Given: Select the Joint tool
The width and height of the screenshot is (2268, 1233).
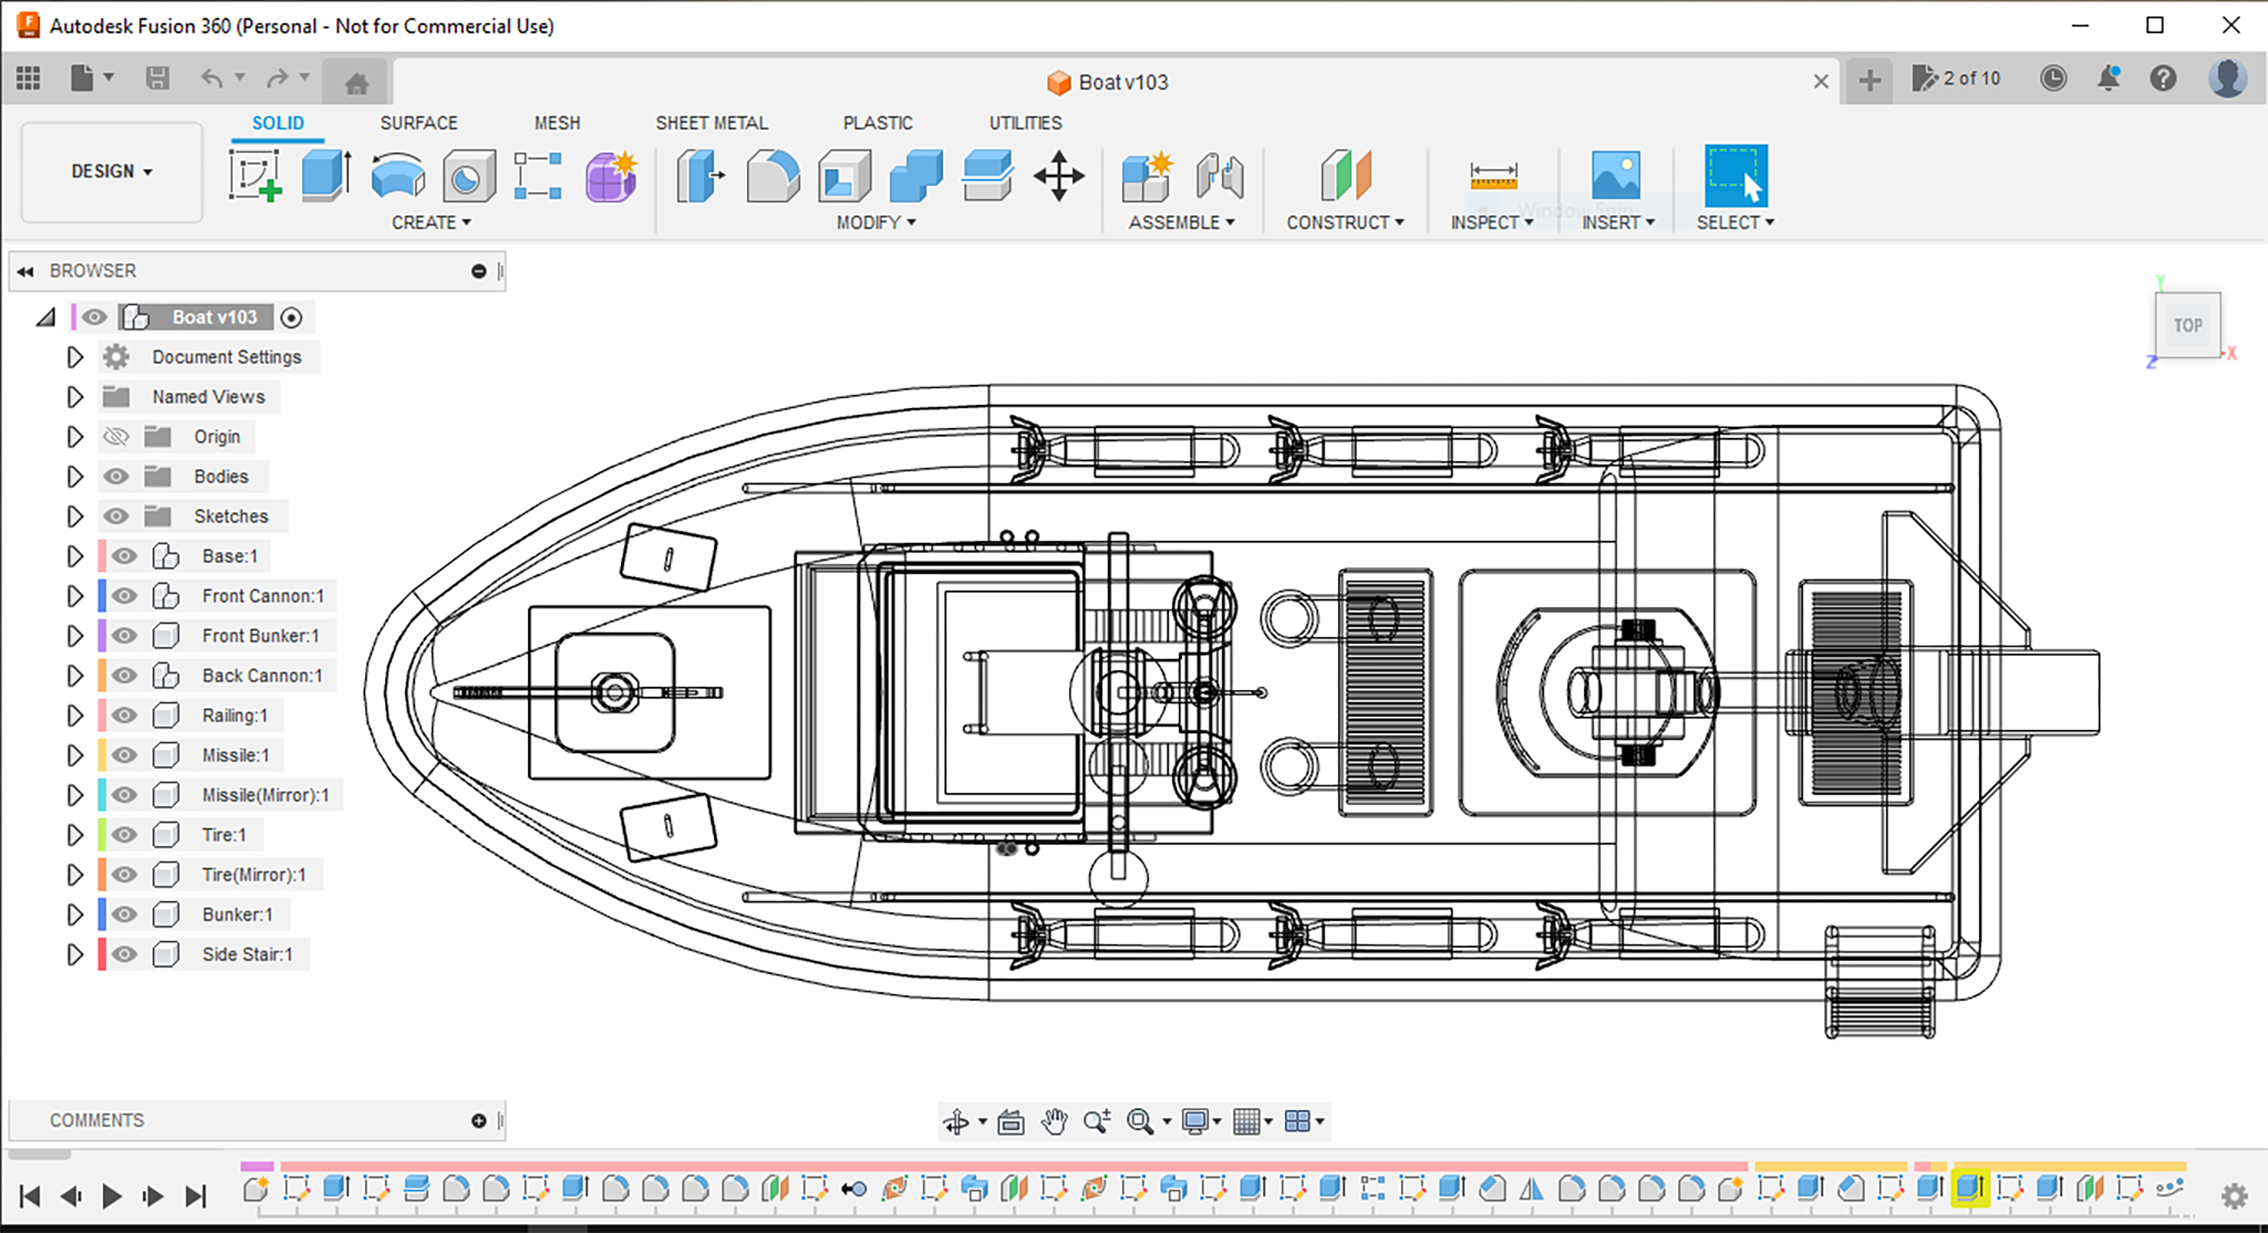Looking at the screenshot, I should point(1219,176).
